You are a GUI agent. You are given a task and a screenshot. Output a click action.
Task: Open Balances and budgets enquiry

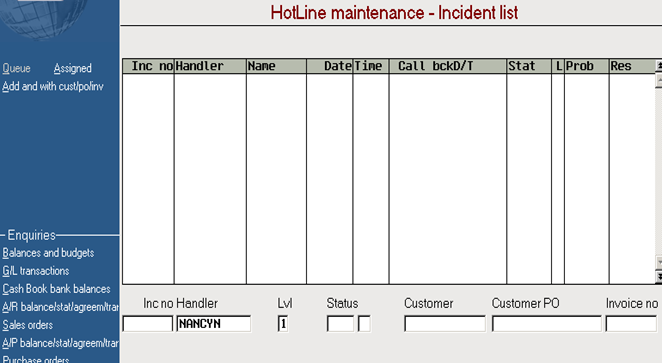[x=48, y=253]
